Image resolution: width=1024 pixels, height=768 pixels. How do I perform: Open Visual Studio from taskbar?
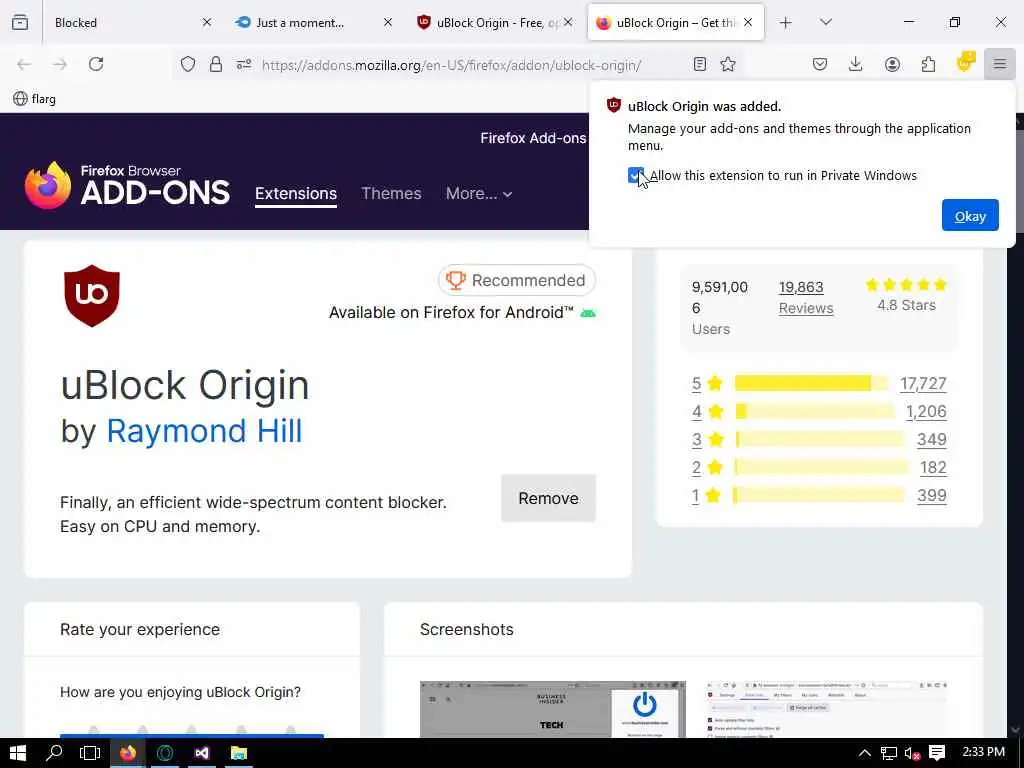click(x=202, y=753)
